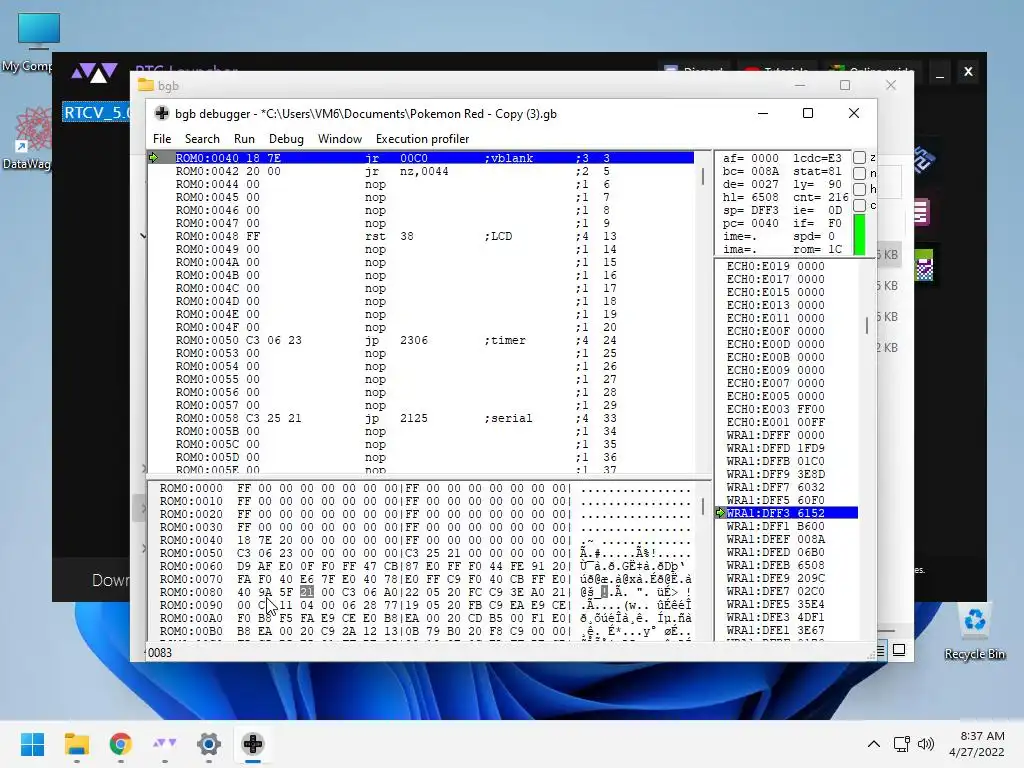Select the hex dump scrollbar thumb
Viewport: 1024px width, 768px height.
coord(703,506)
